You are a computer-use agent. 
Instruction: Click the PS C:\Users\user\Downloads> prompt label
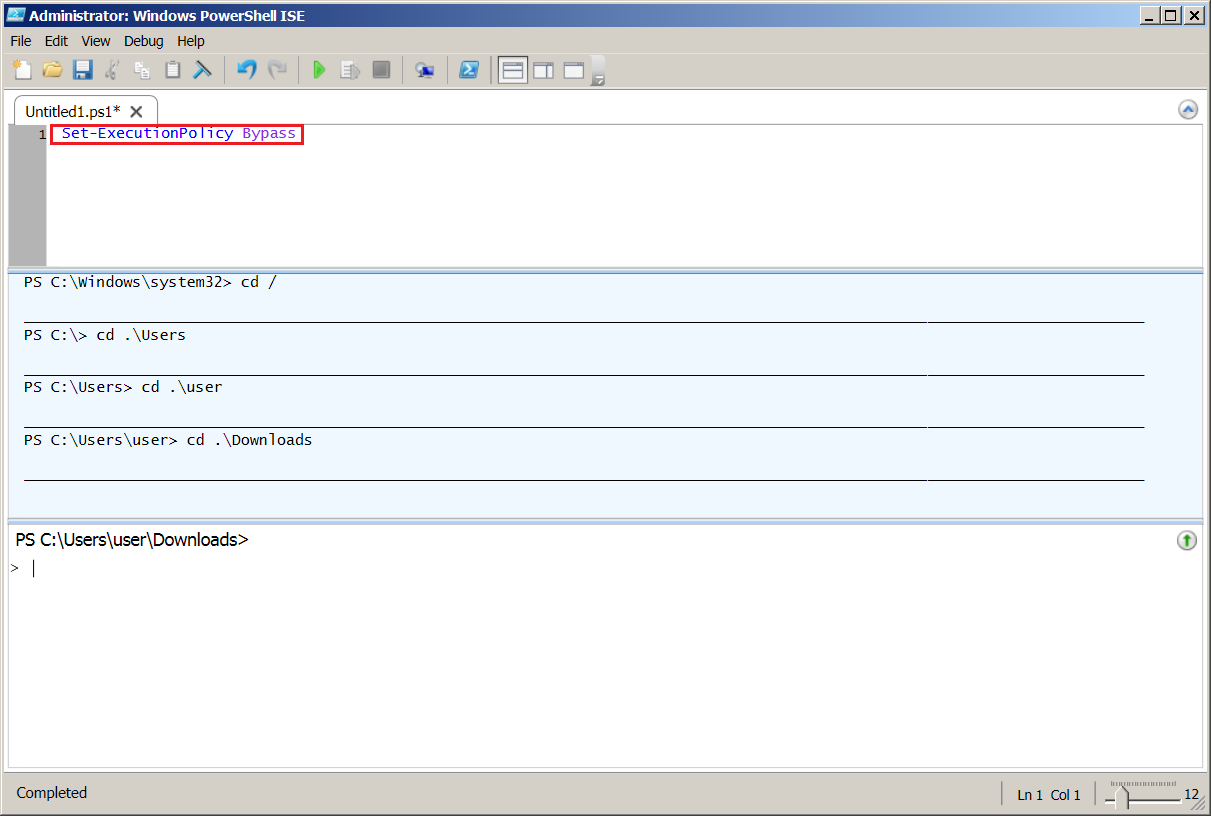[x=132, y=540]
